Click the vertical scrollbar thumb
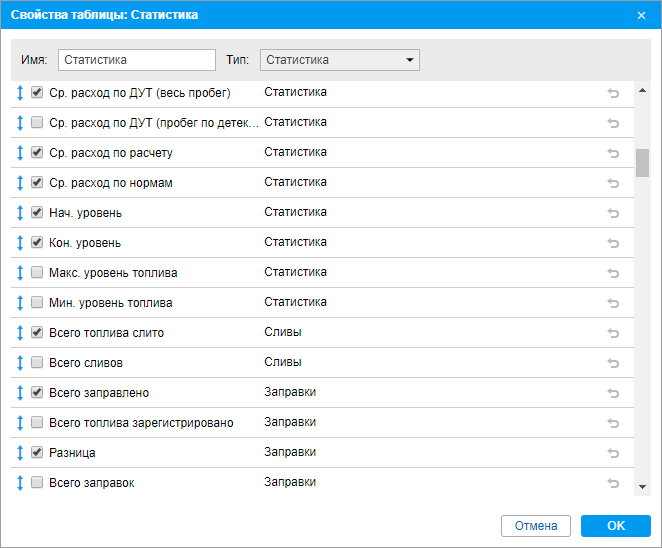 (x=642, y=163)
